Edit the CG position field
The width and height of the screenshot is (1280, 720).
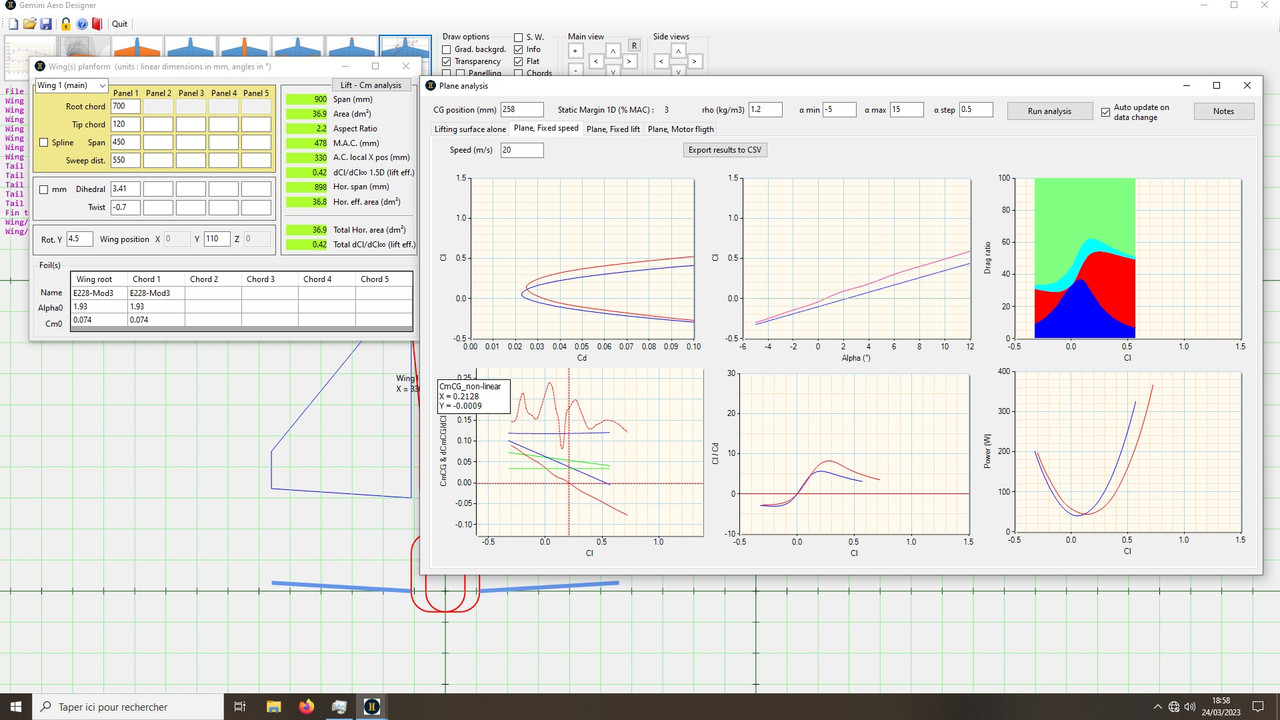tap(522, 110)
